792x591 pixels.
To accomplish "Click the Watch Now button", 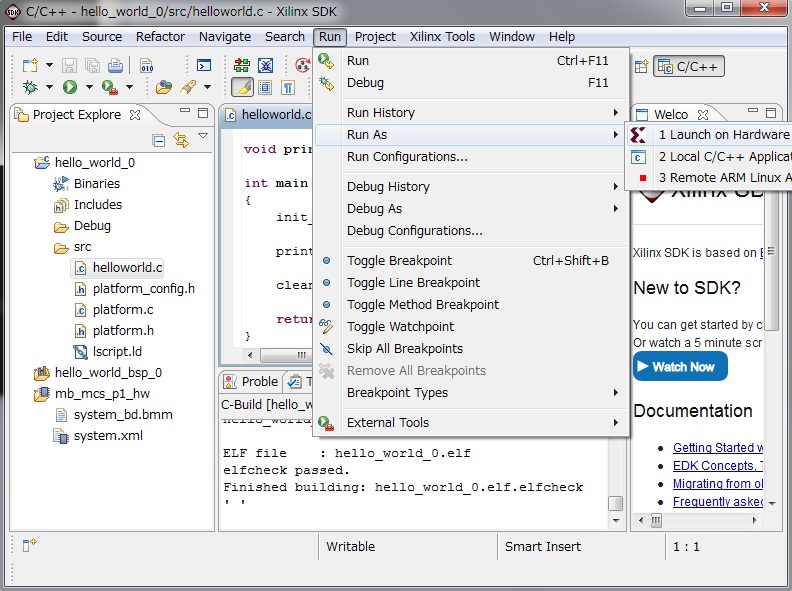I will pos(680,366).
